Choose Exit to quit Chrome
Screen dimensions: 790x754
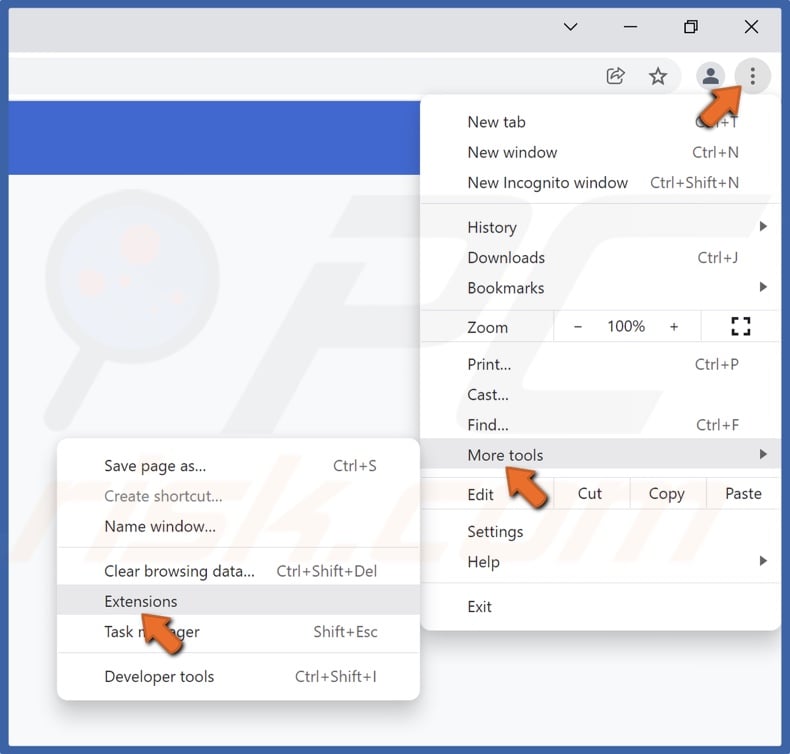click(601, 606)
